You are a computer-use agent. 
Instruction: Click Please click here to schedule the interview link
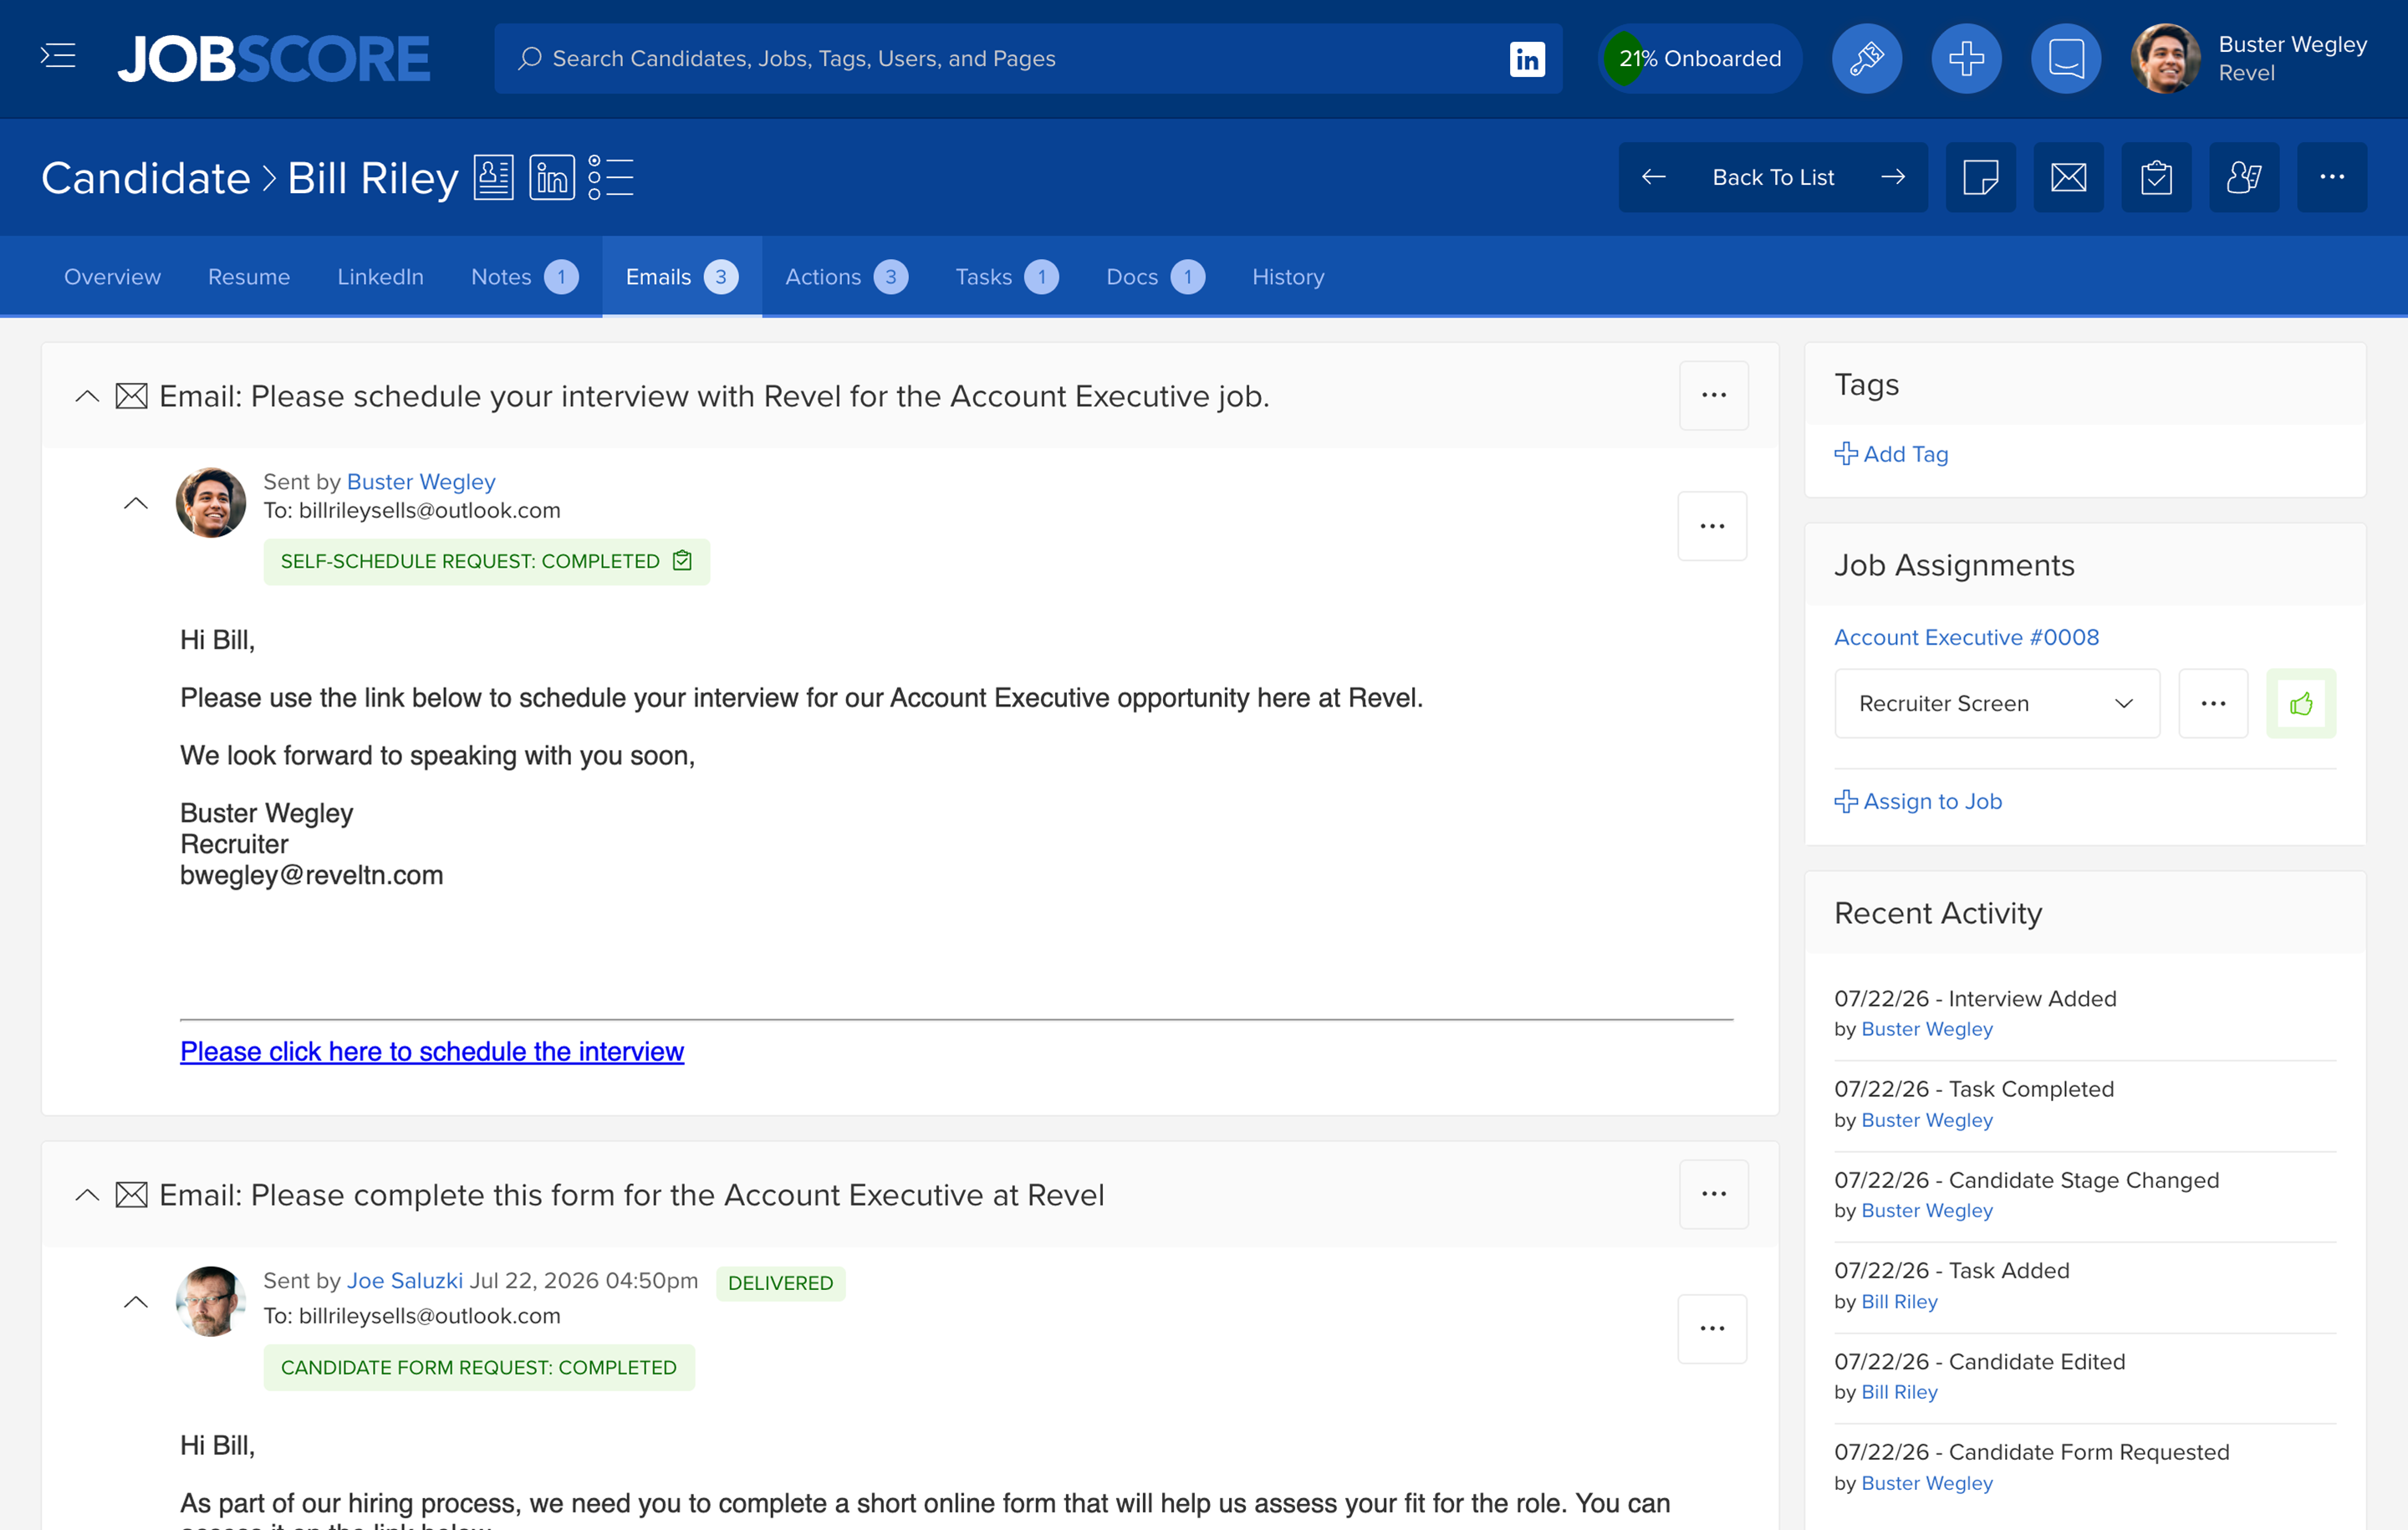click(432, 1051)
